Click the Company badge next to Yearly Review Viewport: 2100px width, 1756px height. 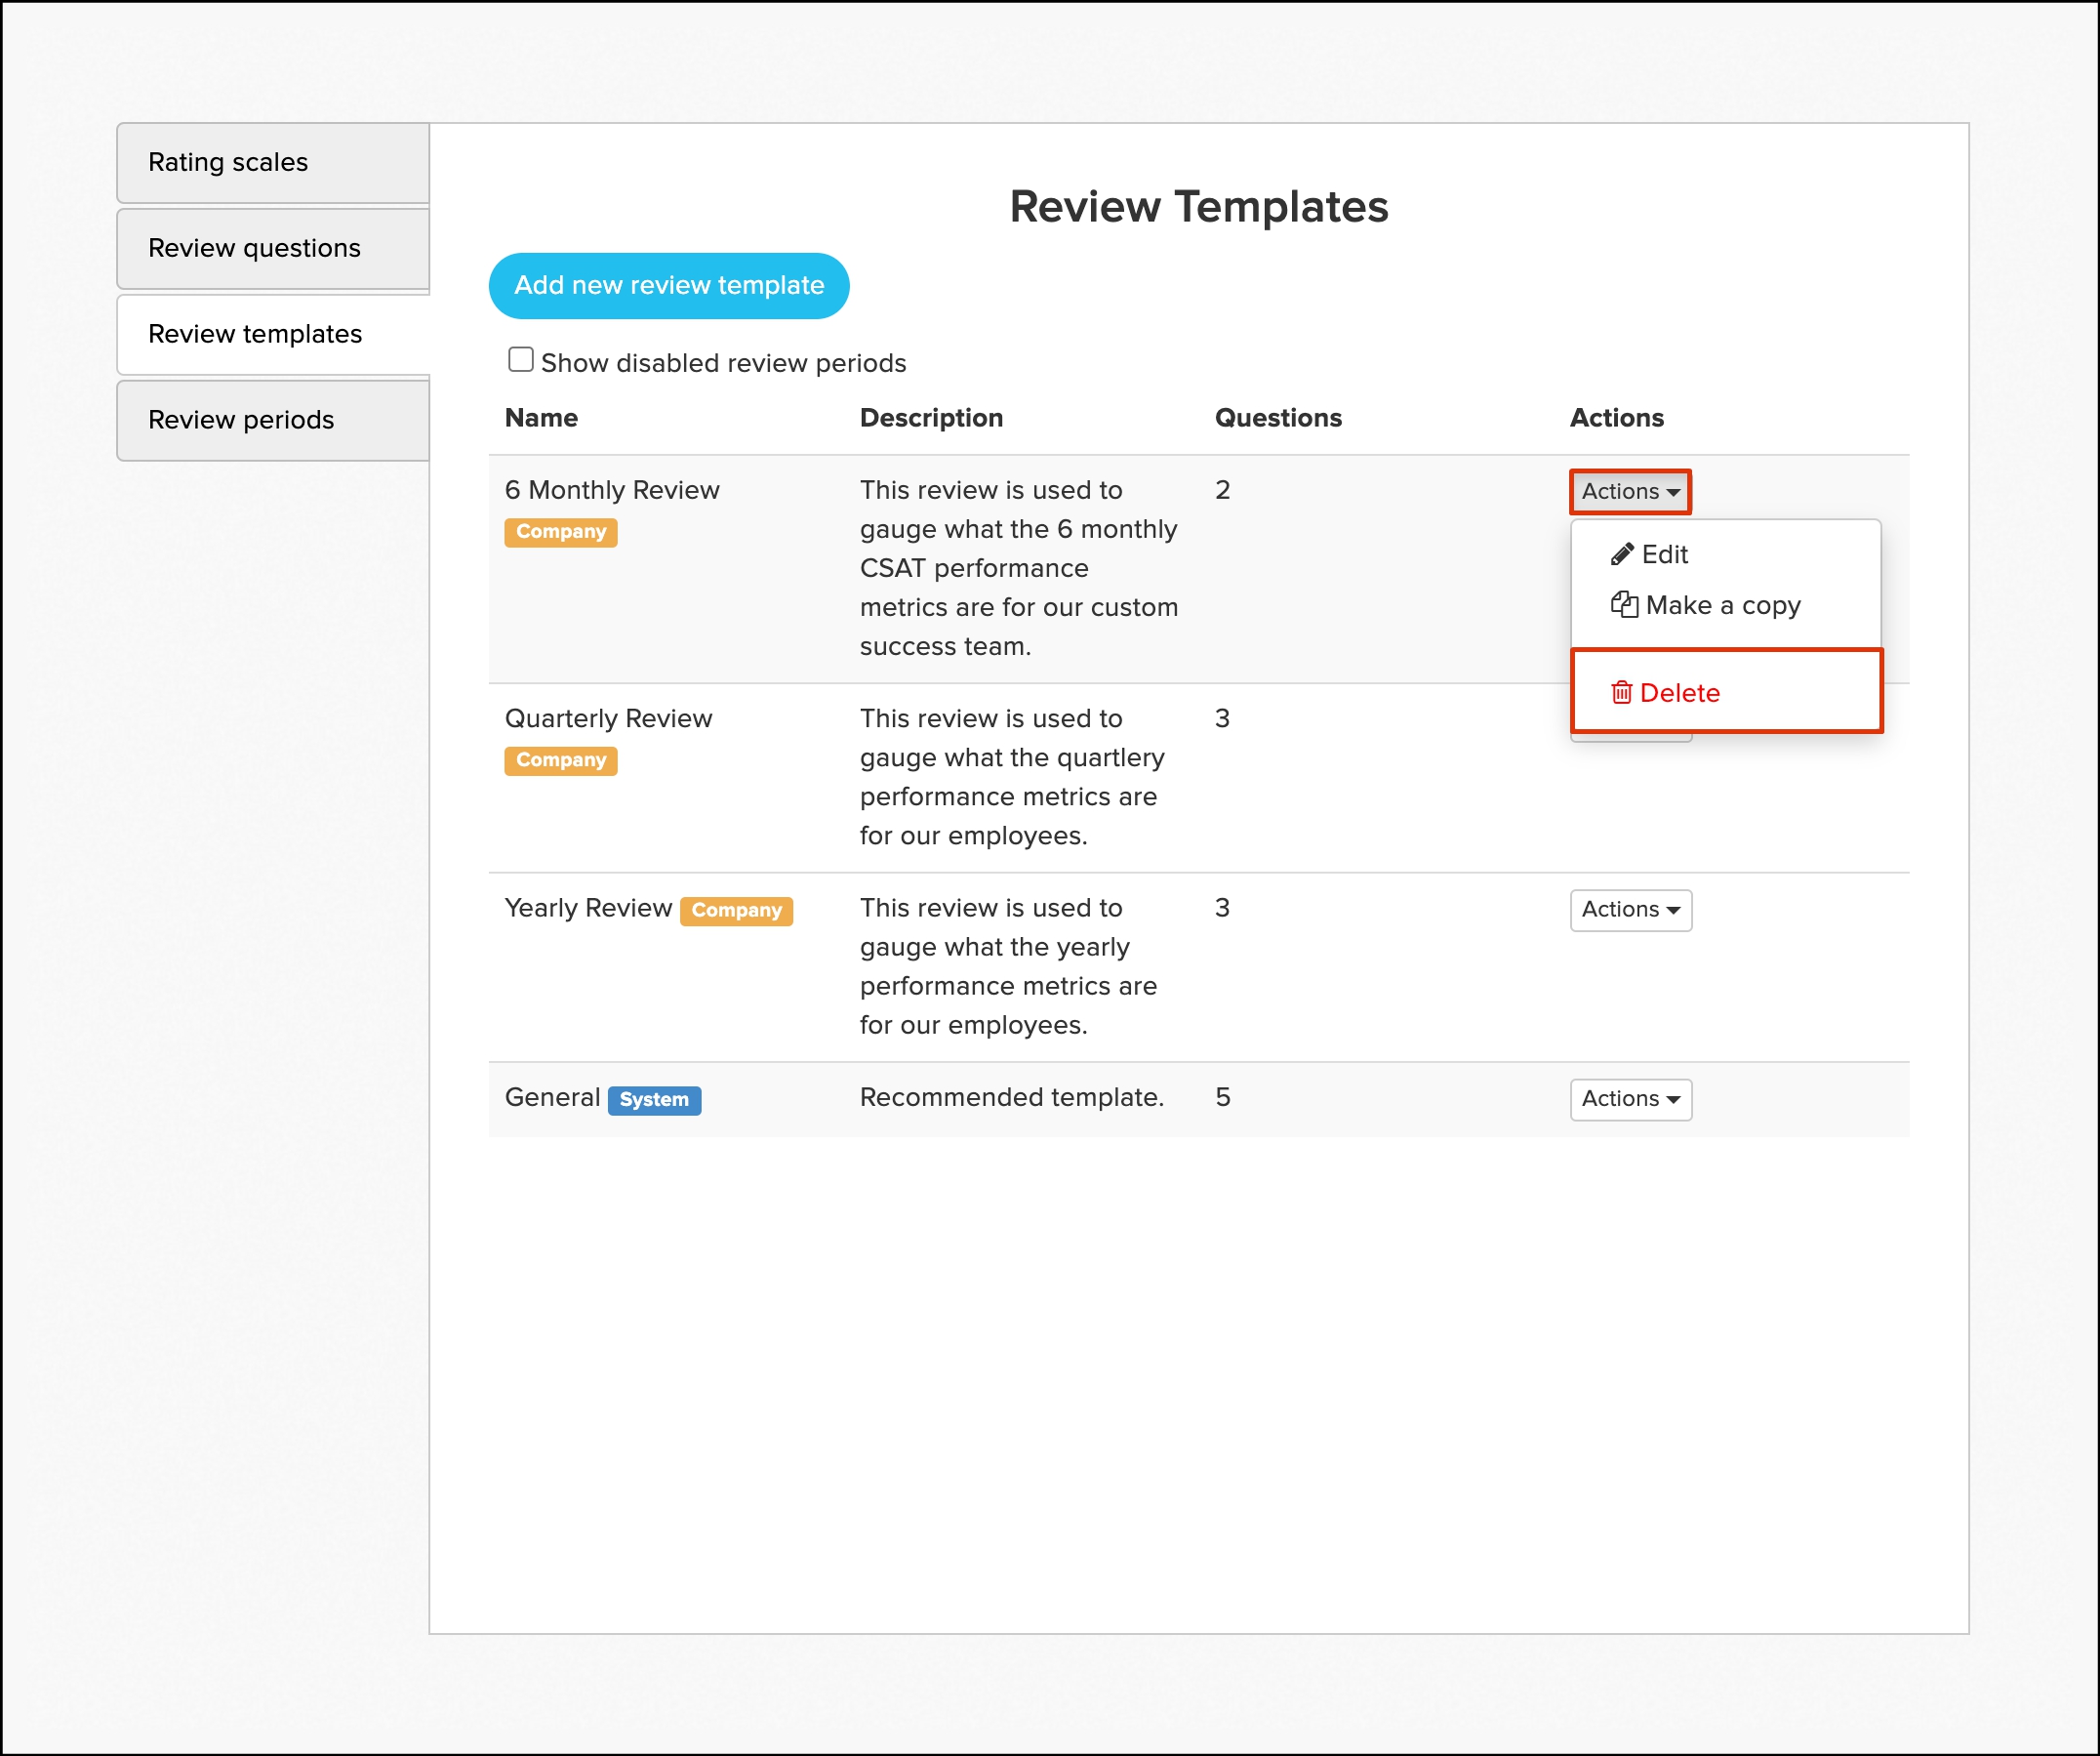(736, 911)
